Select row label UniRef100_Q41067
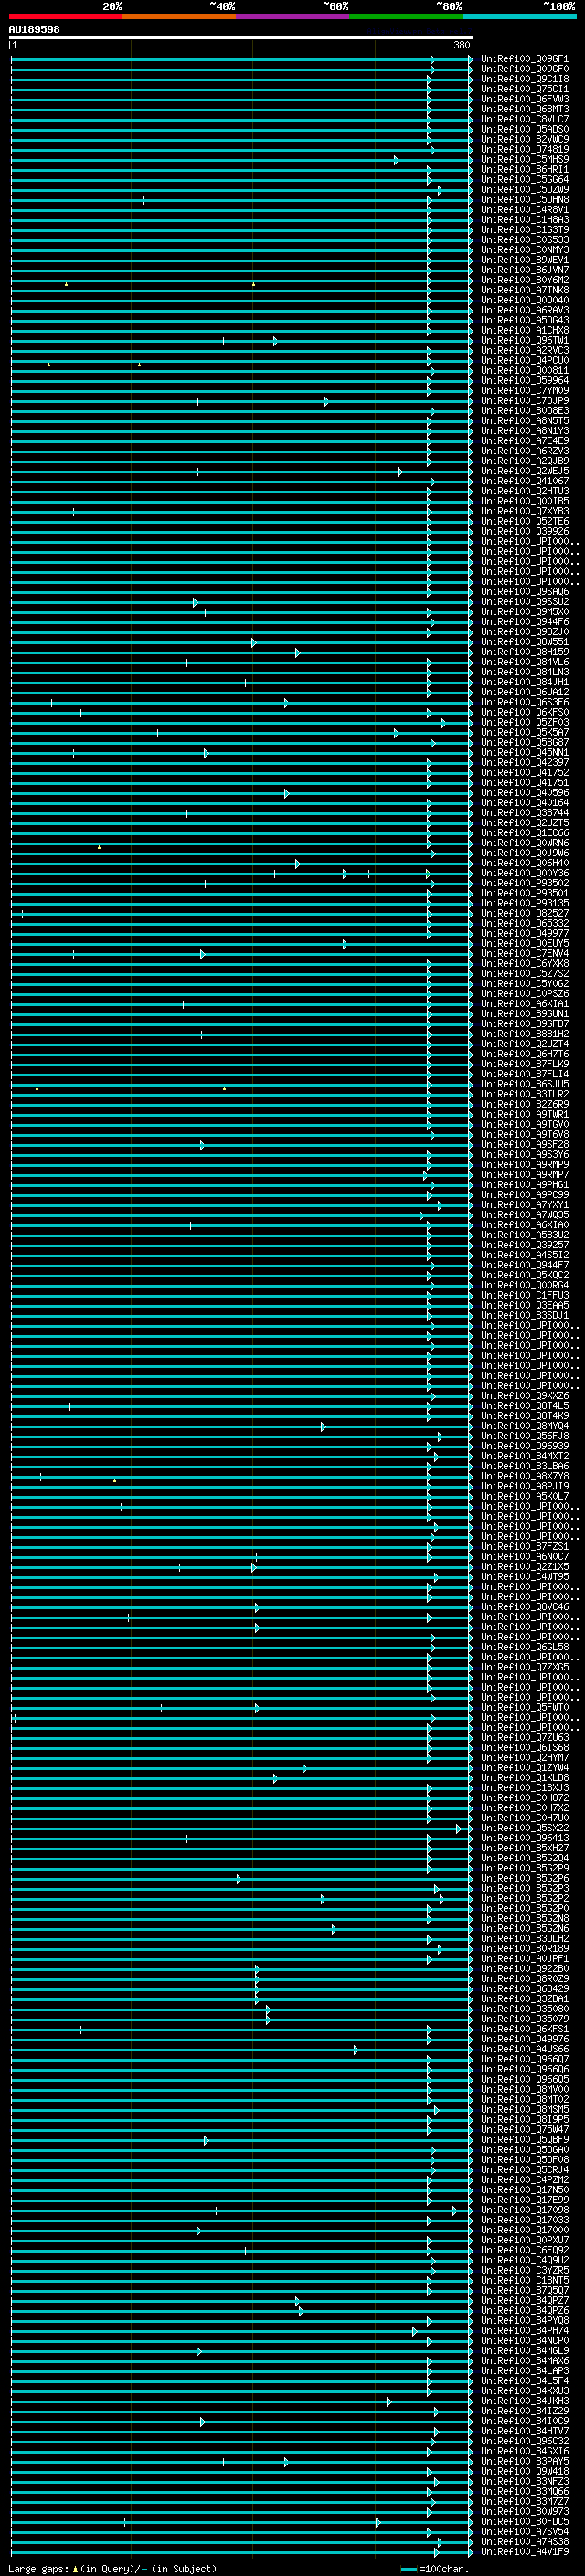Image resolution: width=585 pixels, height=2576 pixels. click(525, 481)
